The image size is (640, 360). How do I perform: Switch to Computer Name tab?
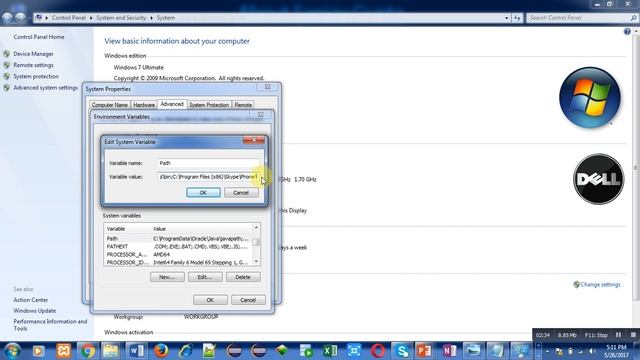109,105
